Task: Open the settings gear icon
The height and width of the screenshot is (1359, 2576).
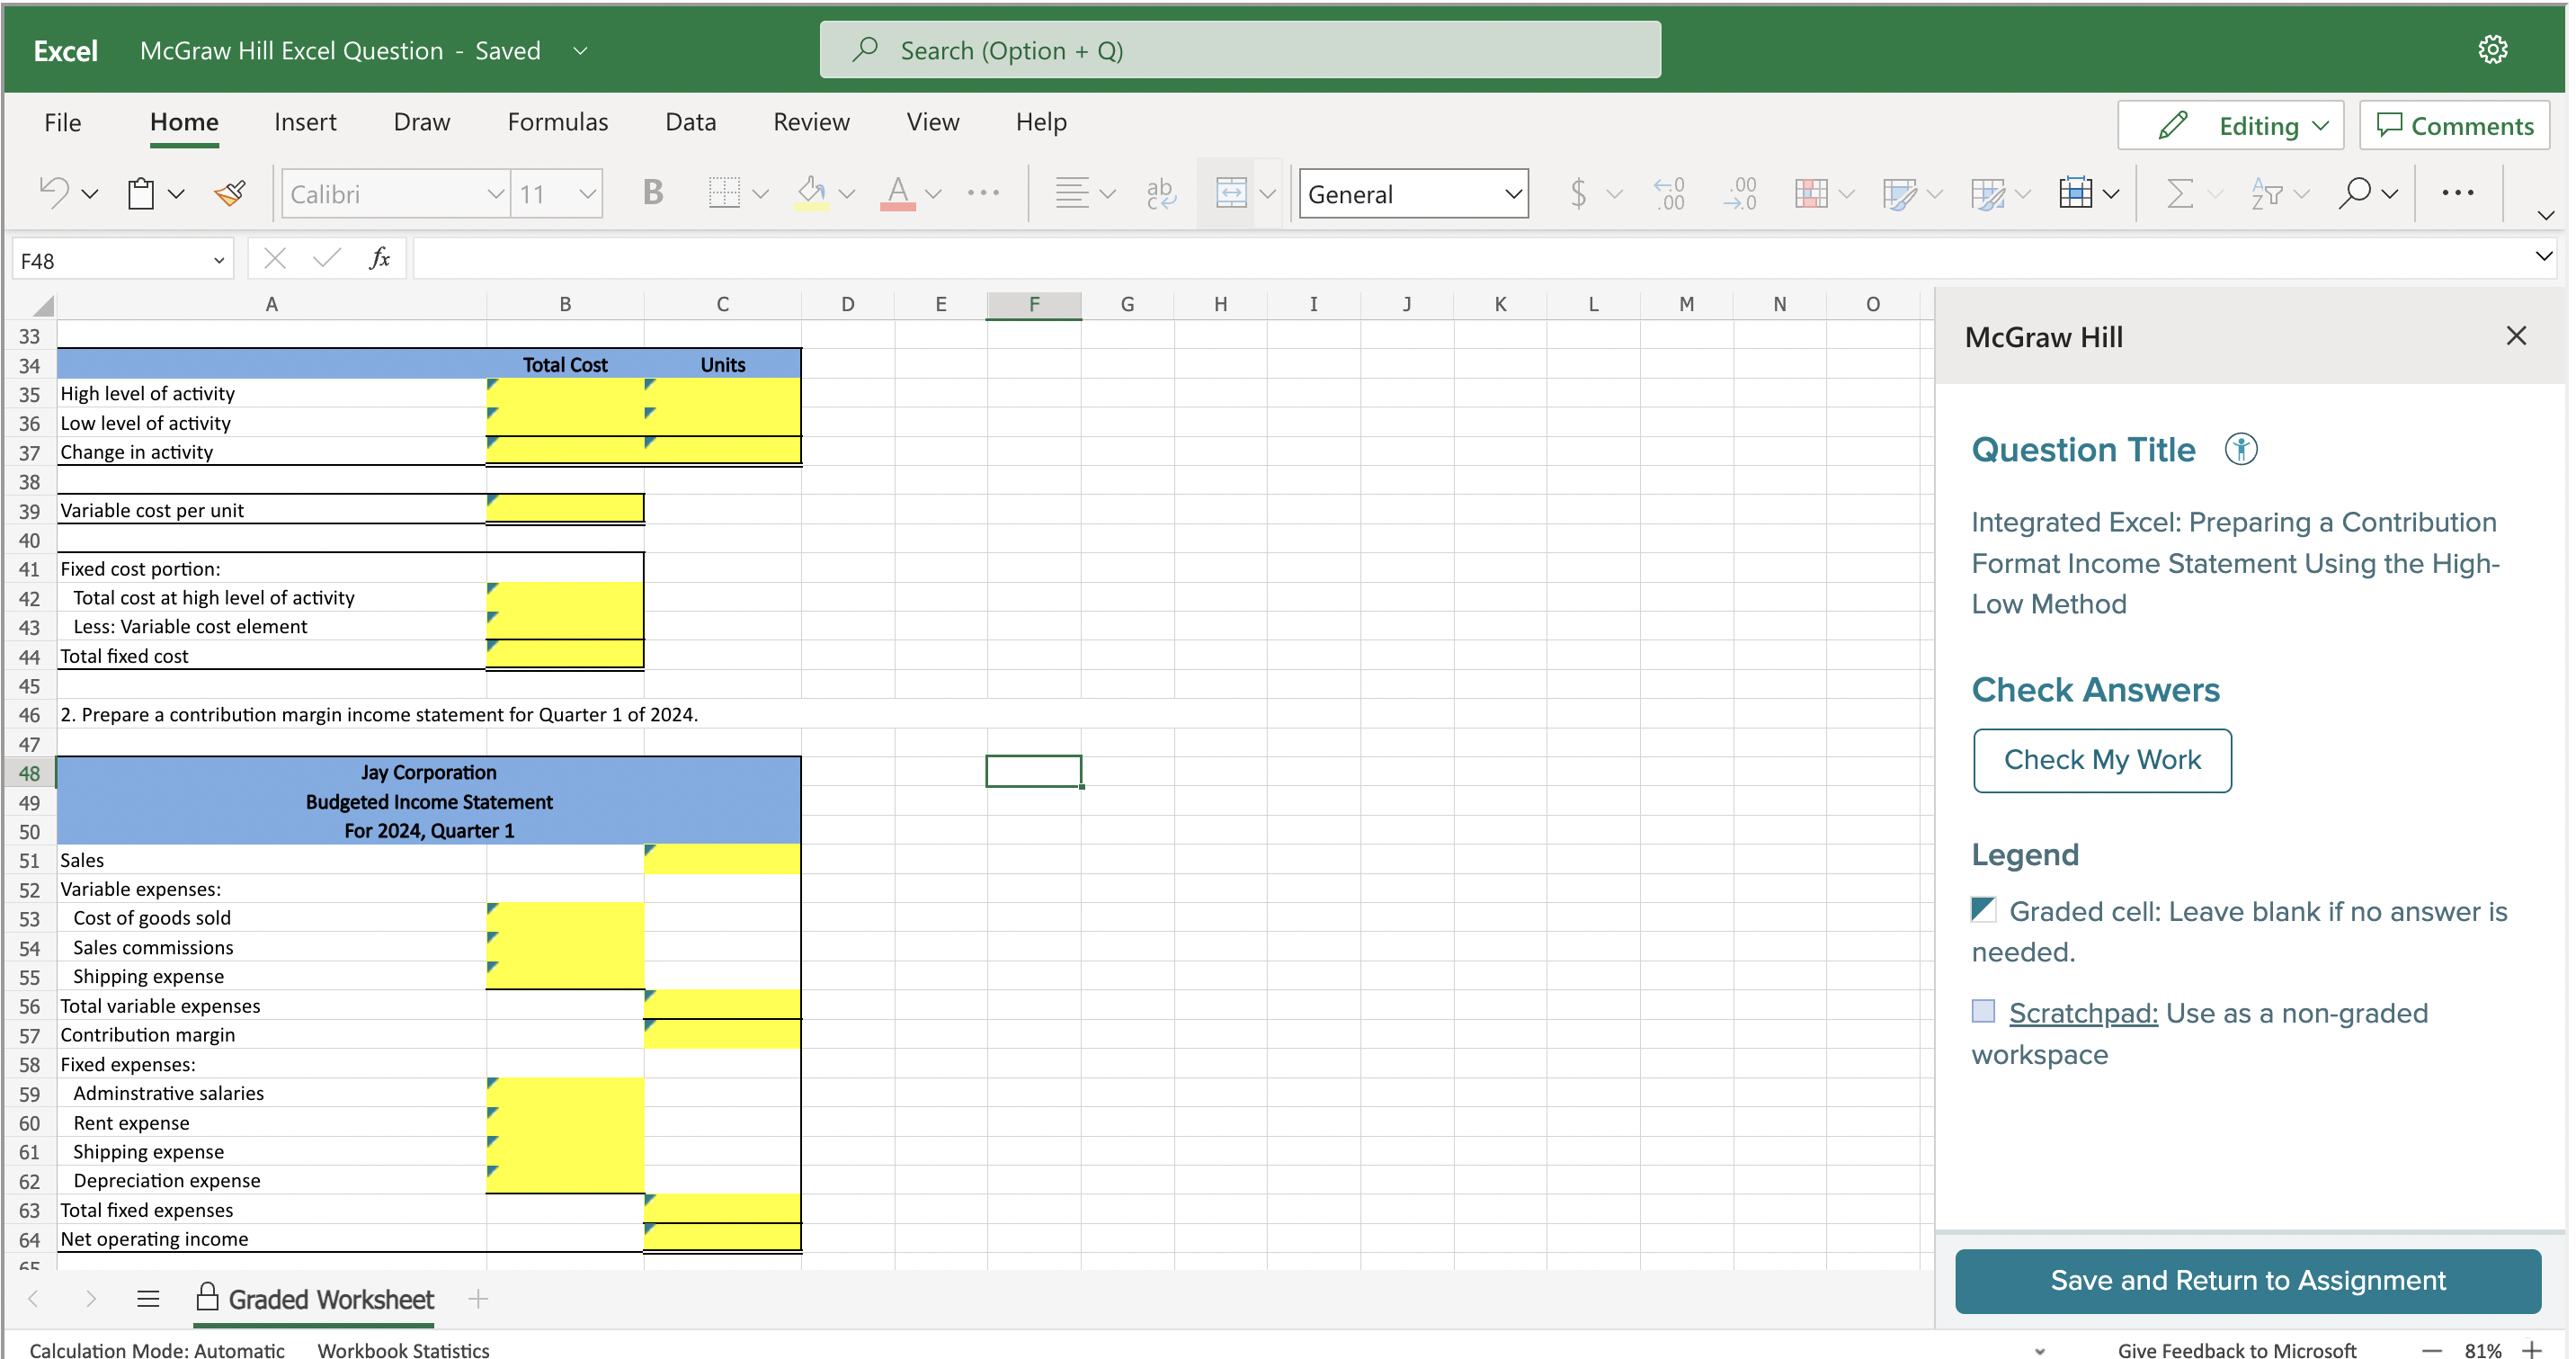Action: coord(2492,50)
